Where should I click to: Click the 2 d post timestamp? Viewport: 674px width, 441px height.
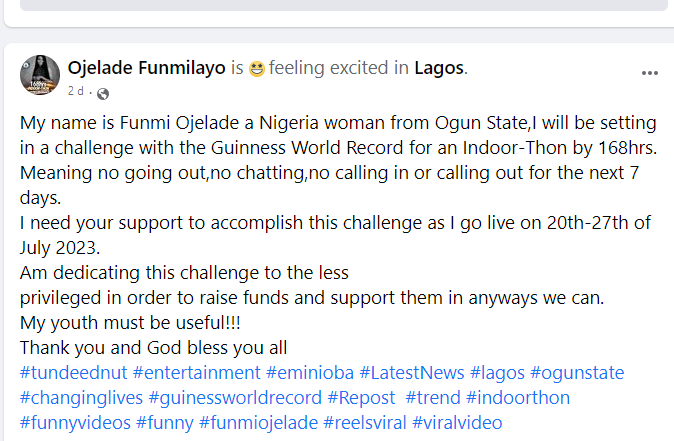click(x=76, y=92)
